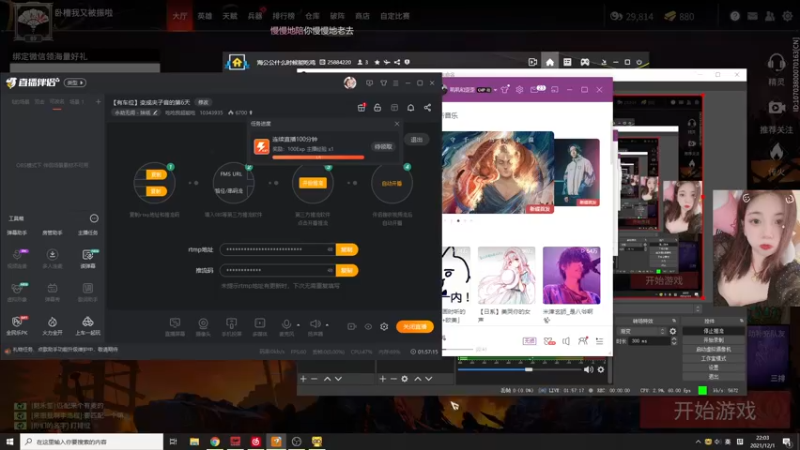Click the speaker icon in live companion toolbar
800x450 pixels.
coord(315,324)
